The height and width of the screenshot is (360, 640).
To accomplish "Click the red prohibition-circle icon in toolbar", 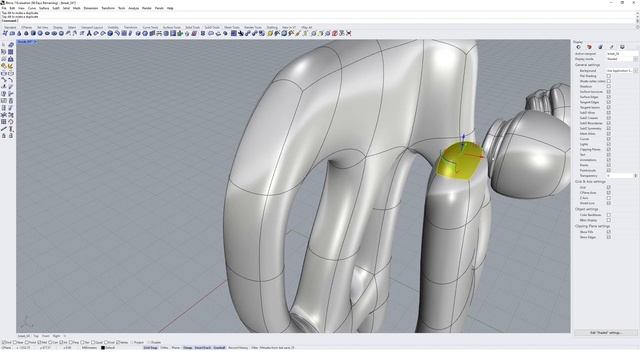I will tap(335, 33).
